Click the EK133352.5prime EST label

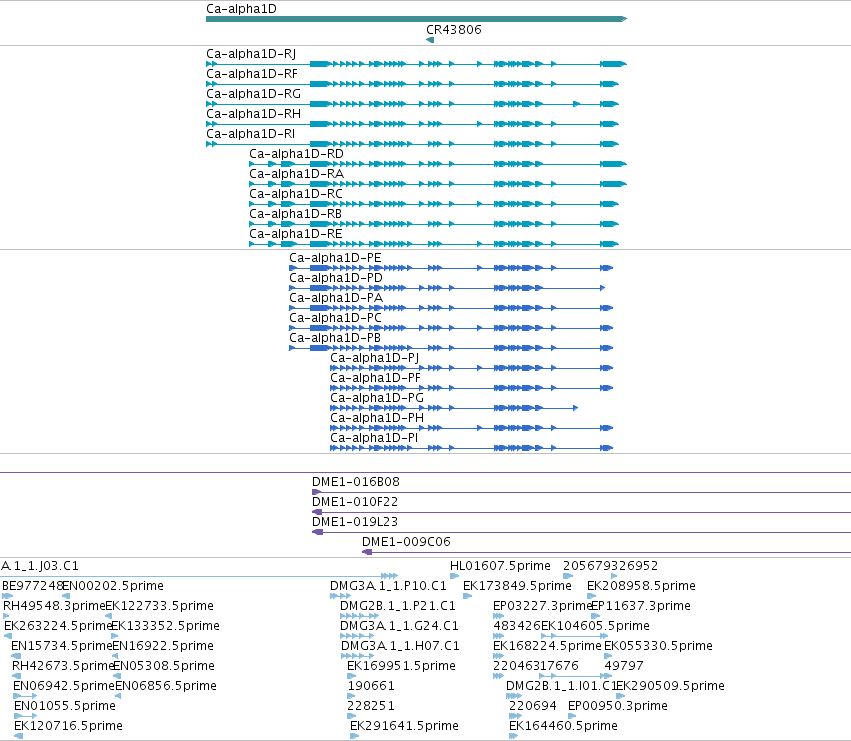[165, 626]
